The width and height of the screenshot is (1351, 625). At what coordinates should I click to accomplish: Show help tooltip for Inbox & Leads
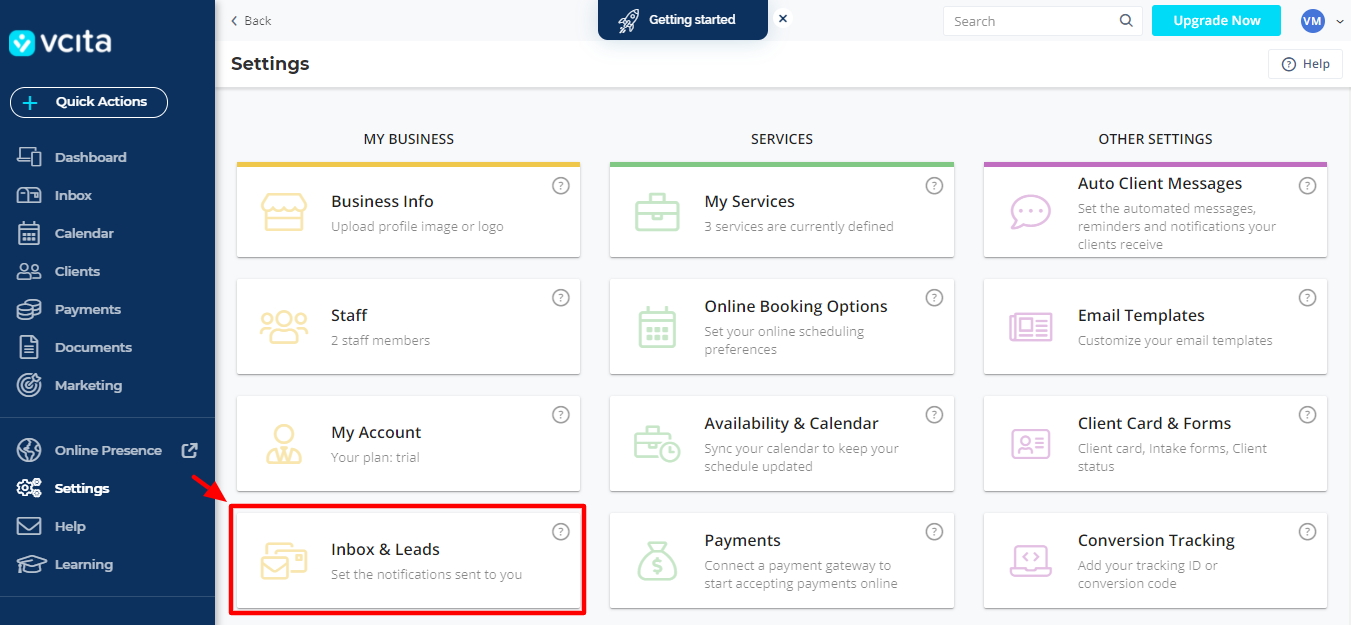tap(561, 532)
